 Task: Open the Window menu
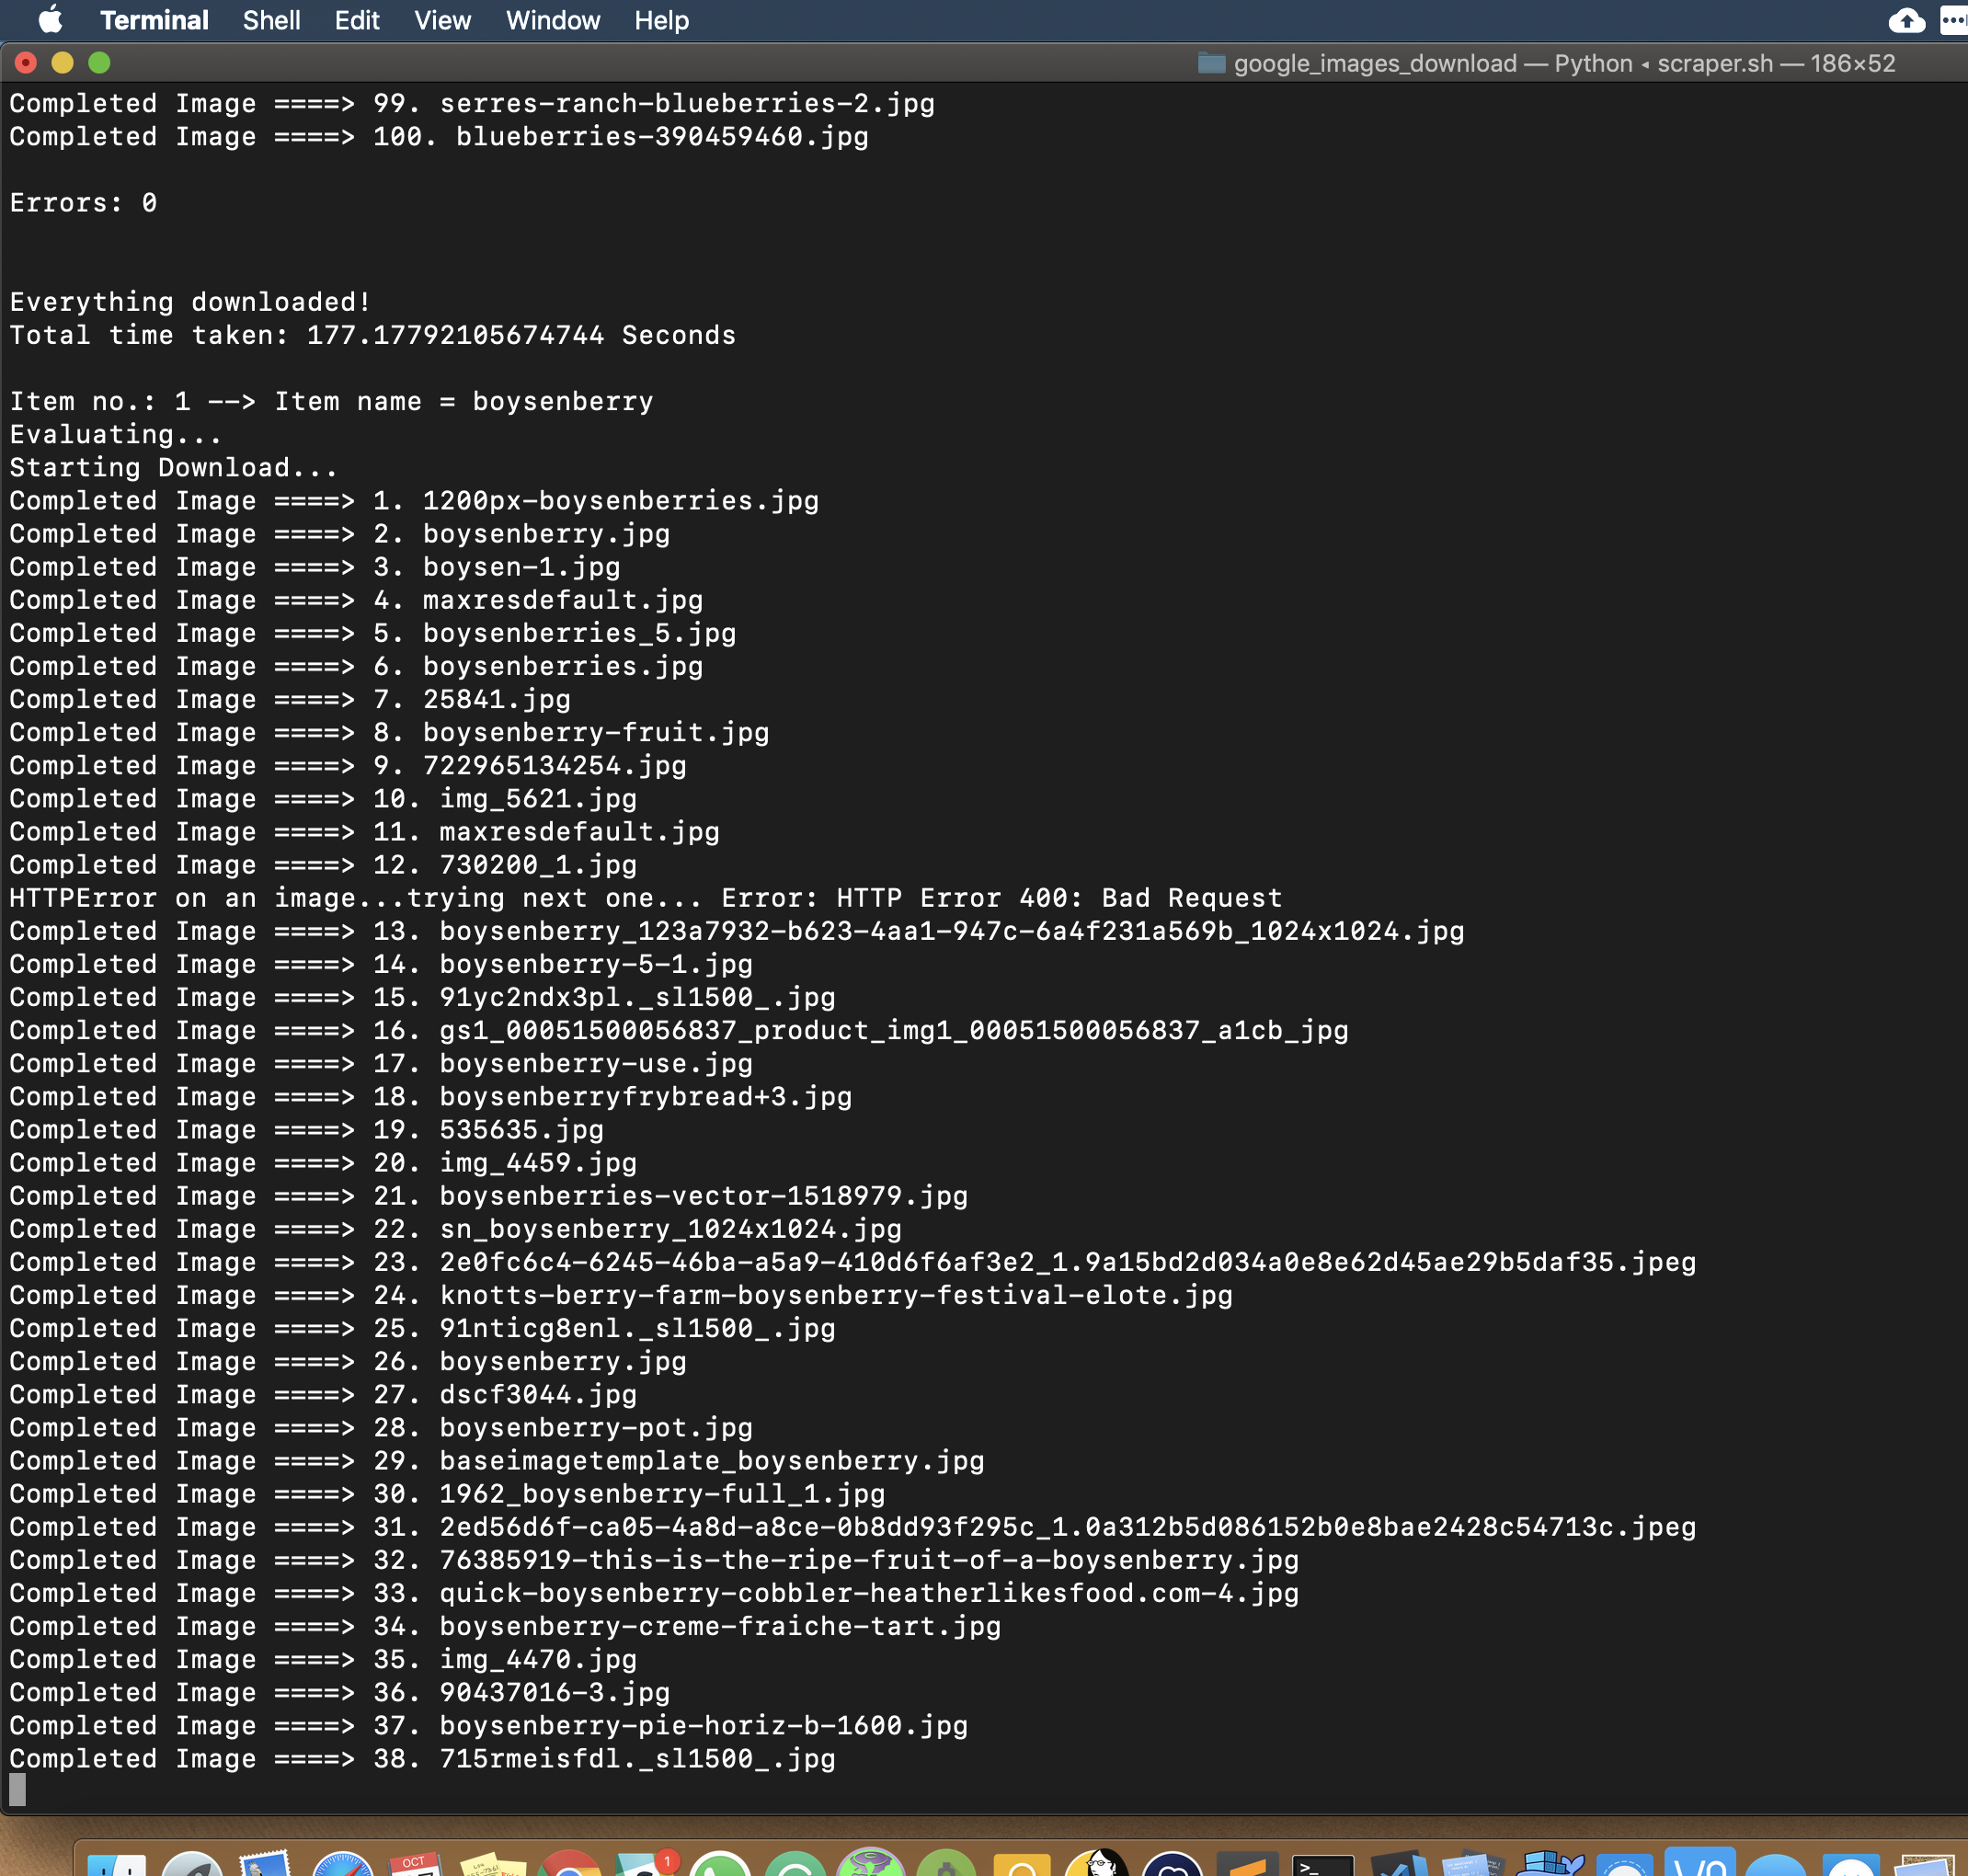pyautogui.click(x=552, y=20)
